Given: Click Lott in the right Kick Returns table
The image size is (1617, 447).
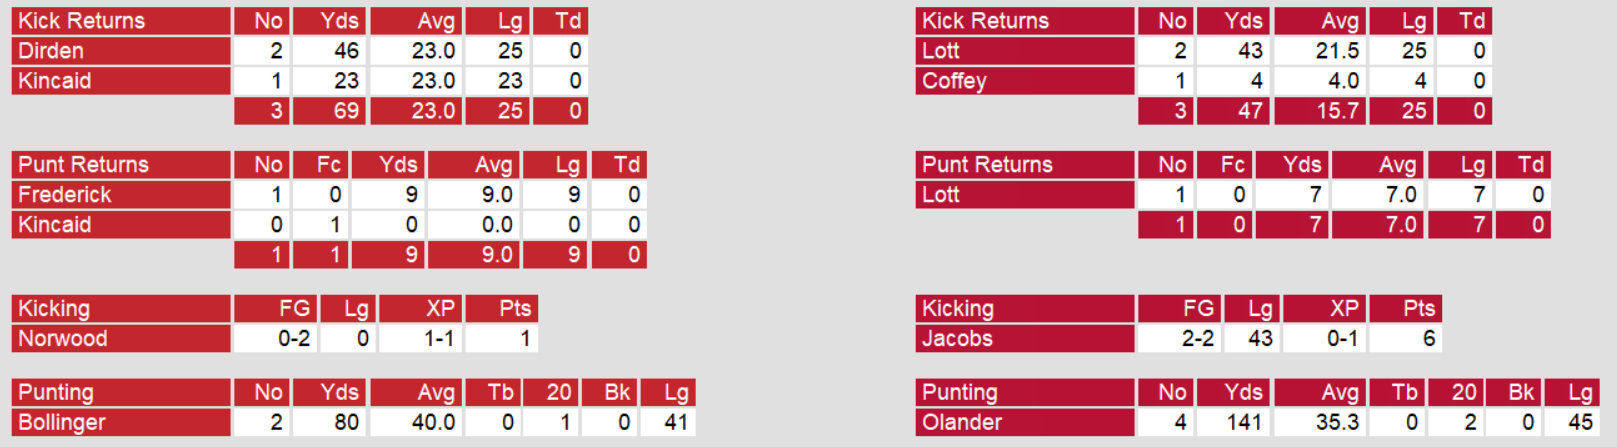Looking at the screenshot, I should pyautogui.click(x=941, y=51).
